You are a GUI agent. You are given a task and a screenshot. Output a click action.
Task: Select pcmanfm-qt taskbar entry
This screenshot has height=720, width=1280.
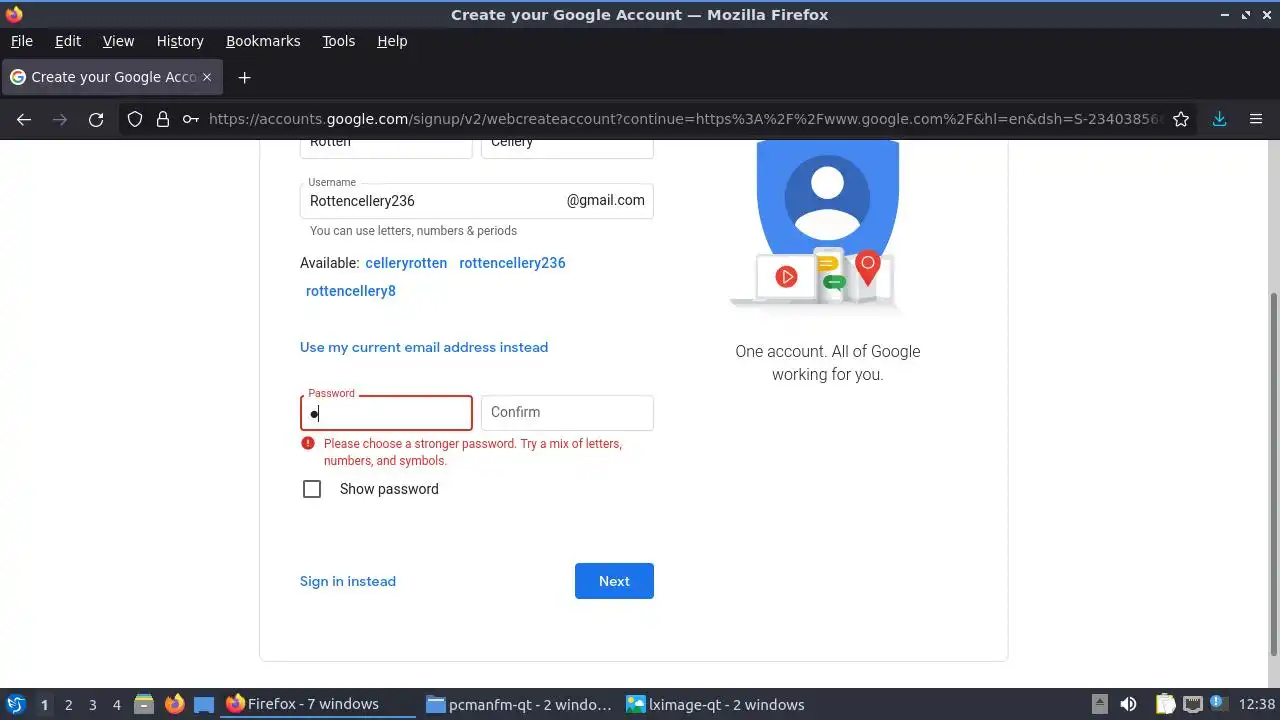point(519,704)
